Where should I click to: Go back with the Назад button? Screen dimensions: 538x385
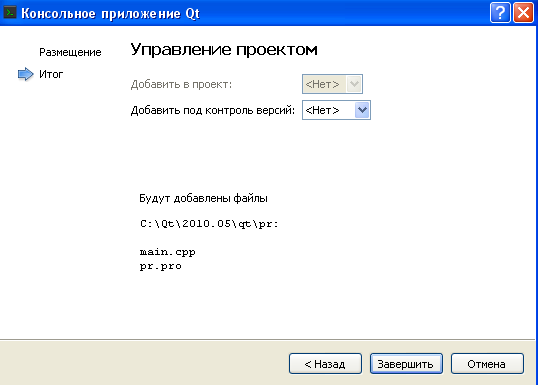tap(325, 364)
